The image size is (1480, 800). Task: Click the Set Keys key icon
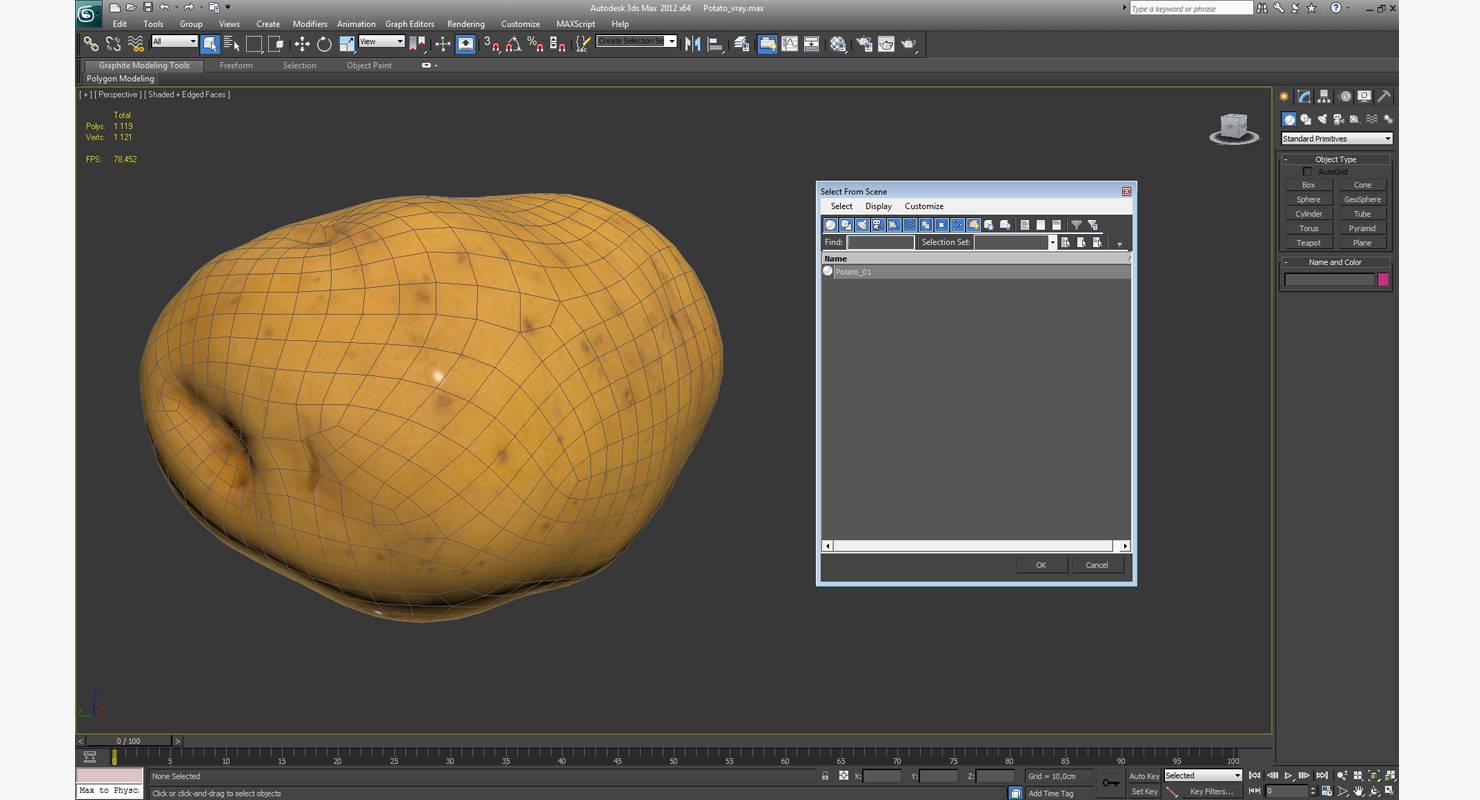pyautogui.click(x=1111, y=783)
